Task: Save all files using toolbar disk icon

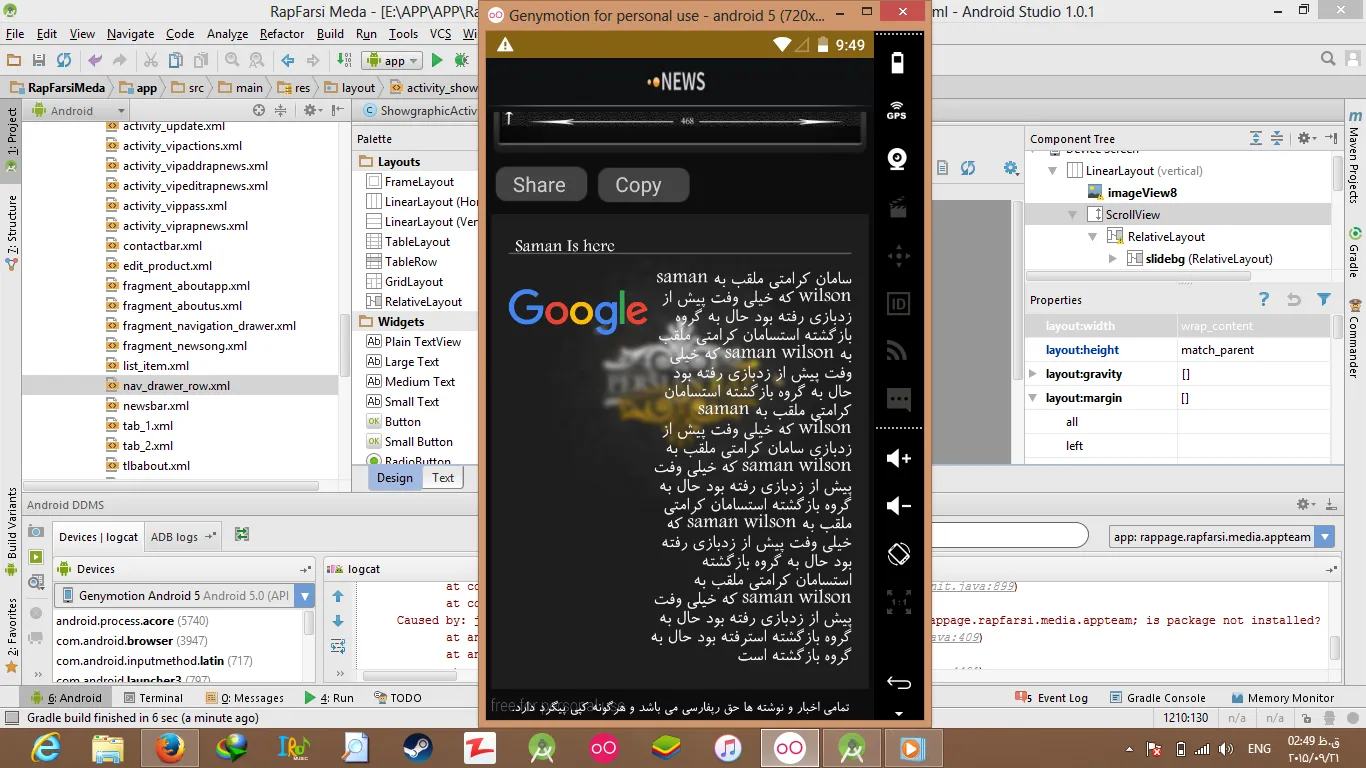Action: tap(38, 60)
